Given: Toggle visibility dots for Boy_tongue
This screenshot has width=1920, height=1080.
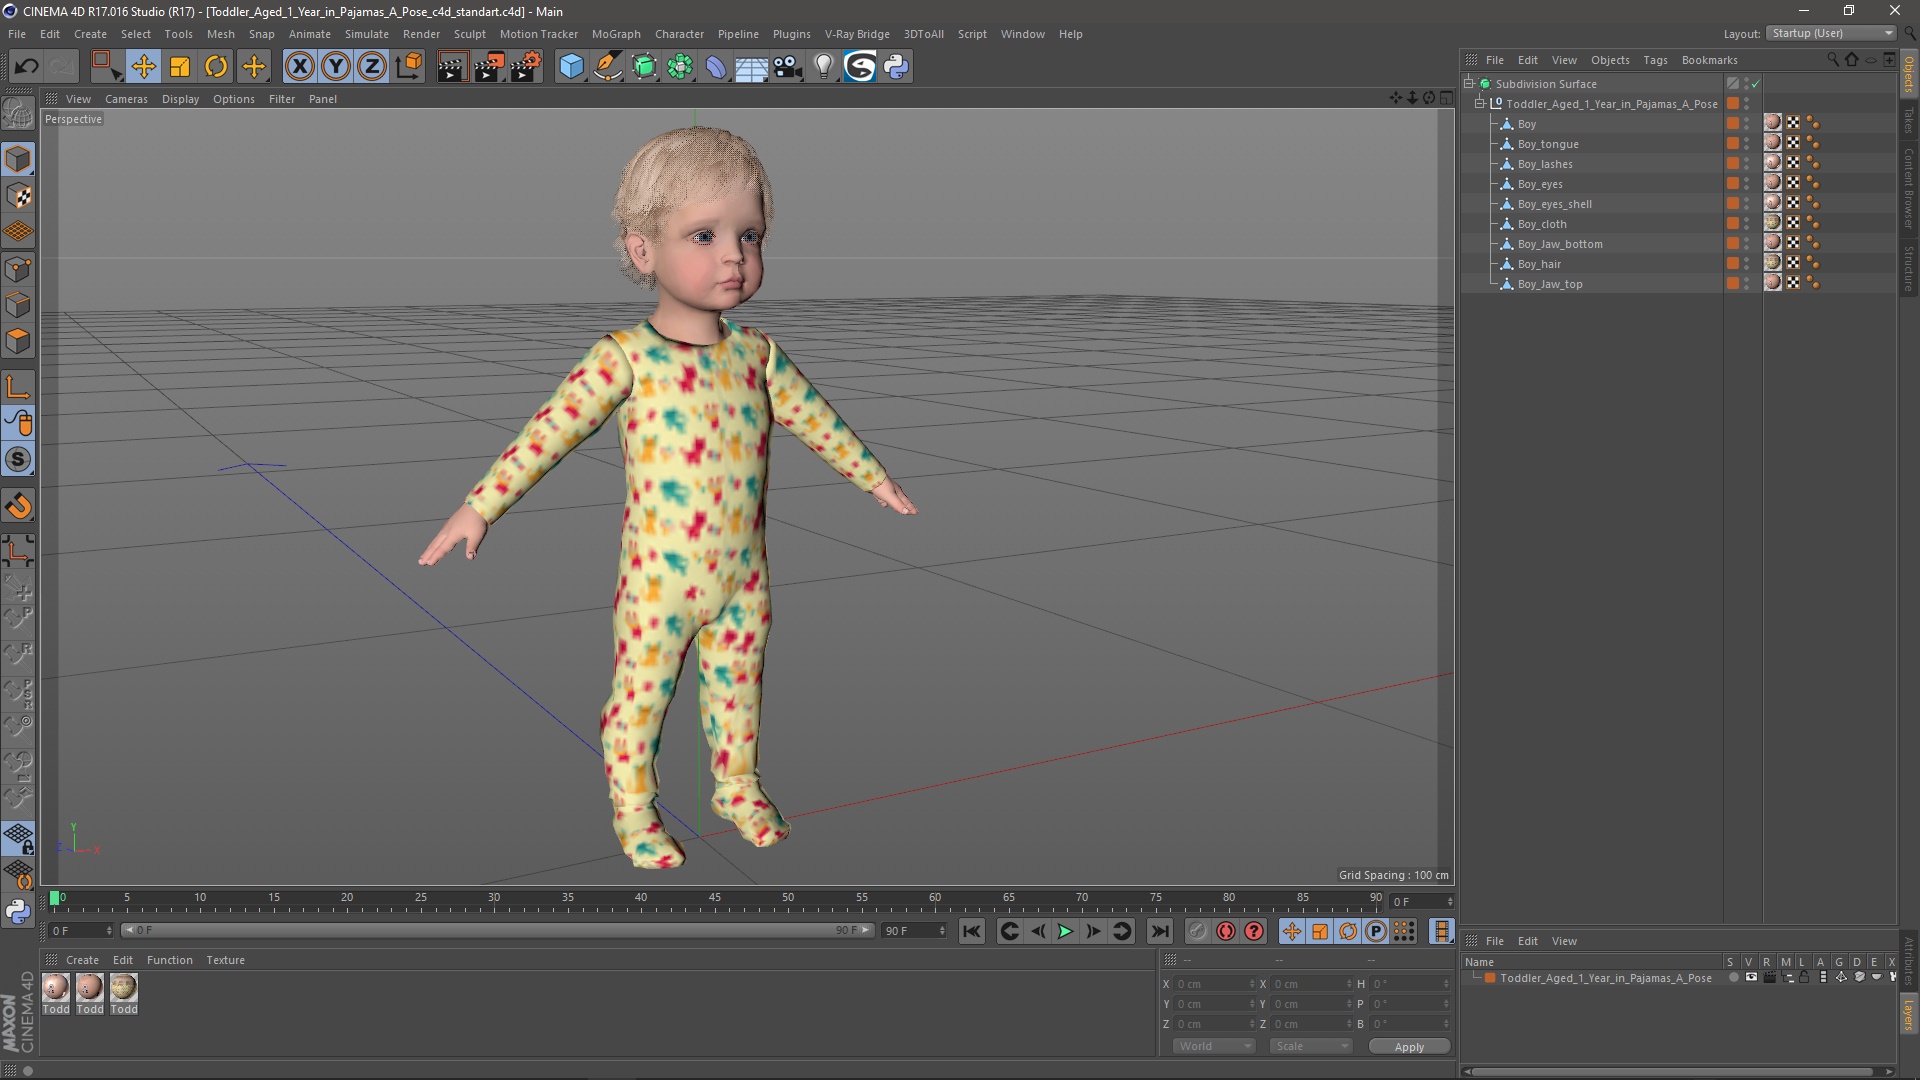Looking at the screenshot, I should click(1747, 144).
